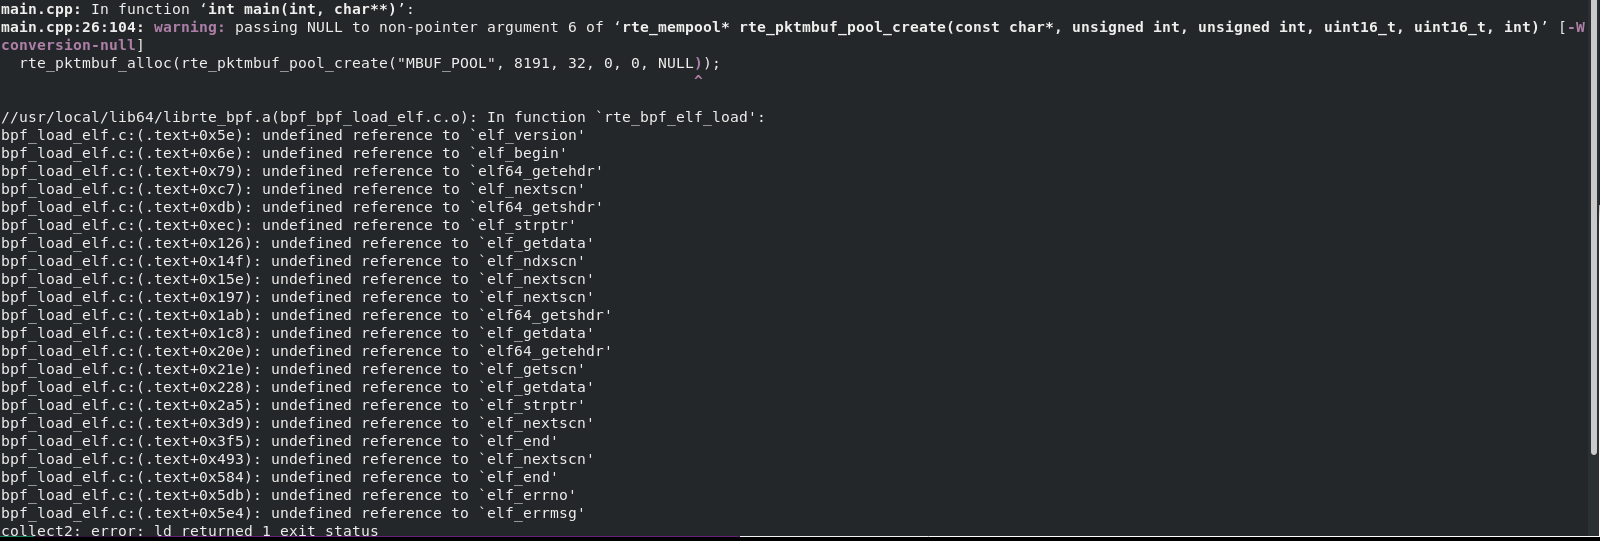Click the 'conversion-null]' flag text
1600x541 pixels.
tap(72, 45)
